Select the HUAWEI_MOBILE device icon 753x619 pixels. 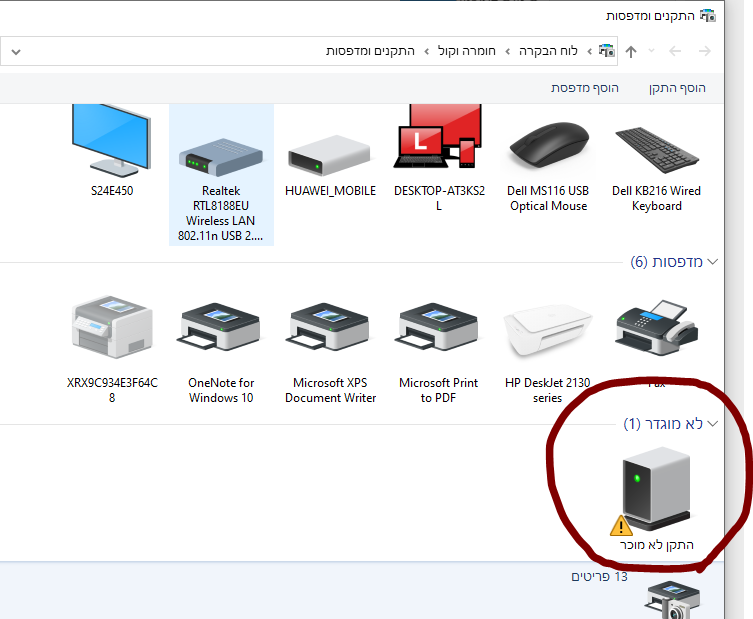click(x=329, y=155)
